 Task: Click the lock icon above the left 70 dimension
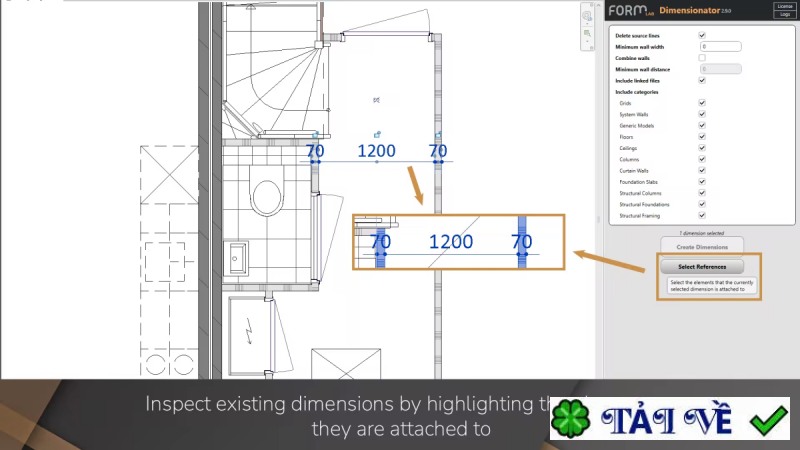(315, 135)
